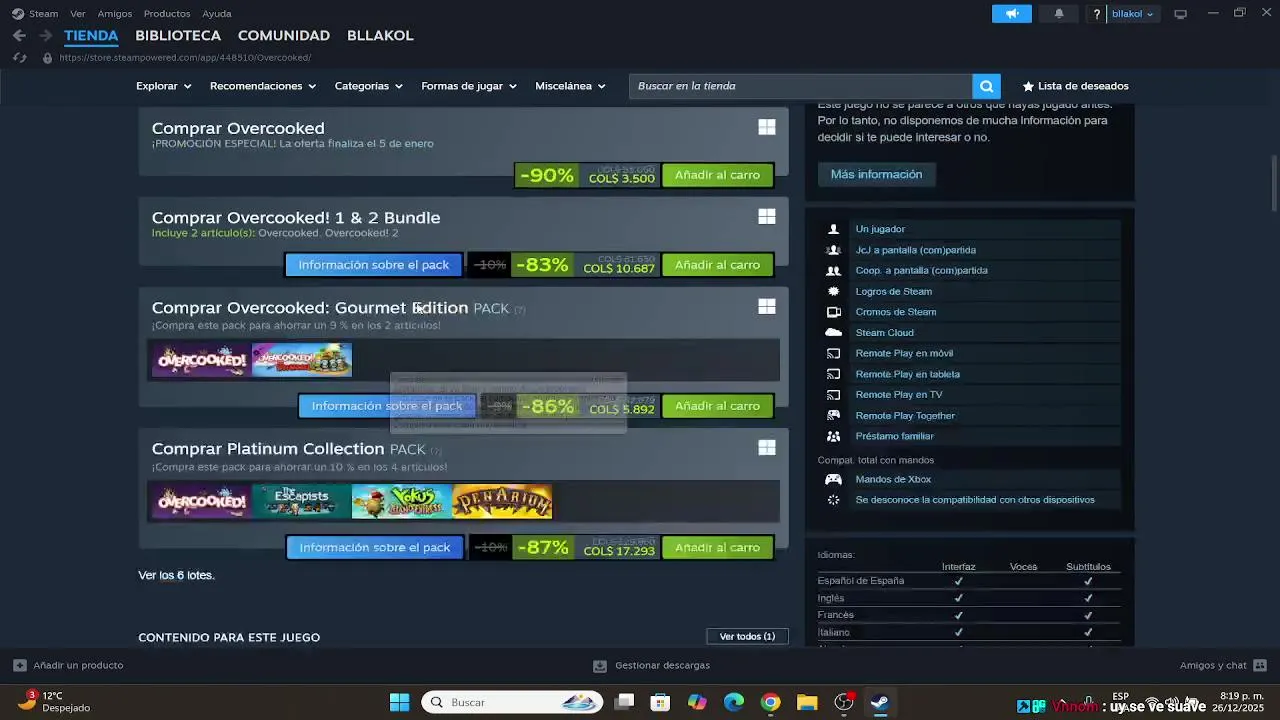
Task: Click the Big Picture monitor icon
Action: point(1180,14)
